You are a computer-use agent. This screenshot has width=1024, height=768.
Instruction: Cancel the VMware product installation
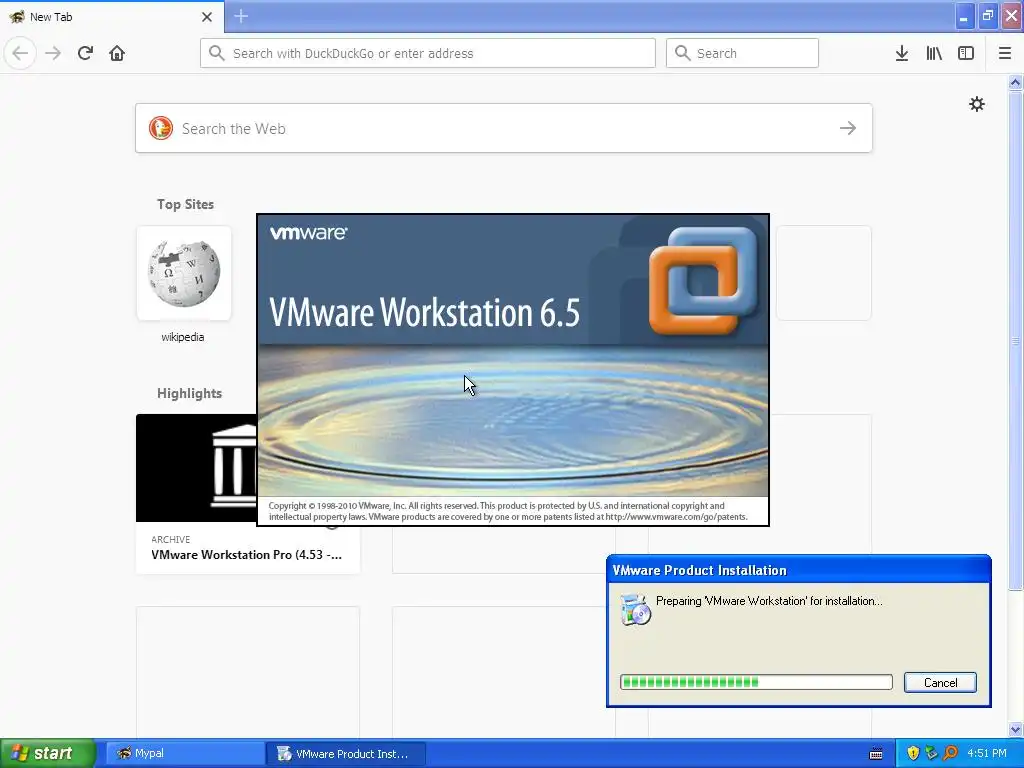point(940,682)
